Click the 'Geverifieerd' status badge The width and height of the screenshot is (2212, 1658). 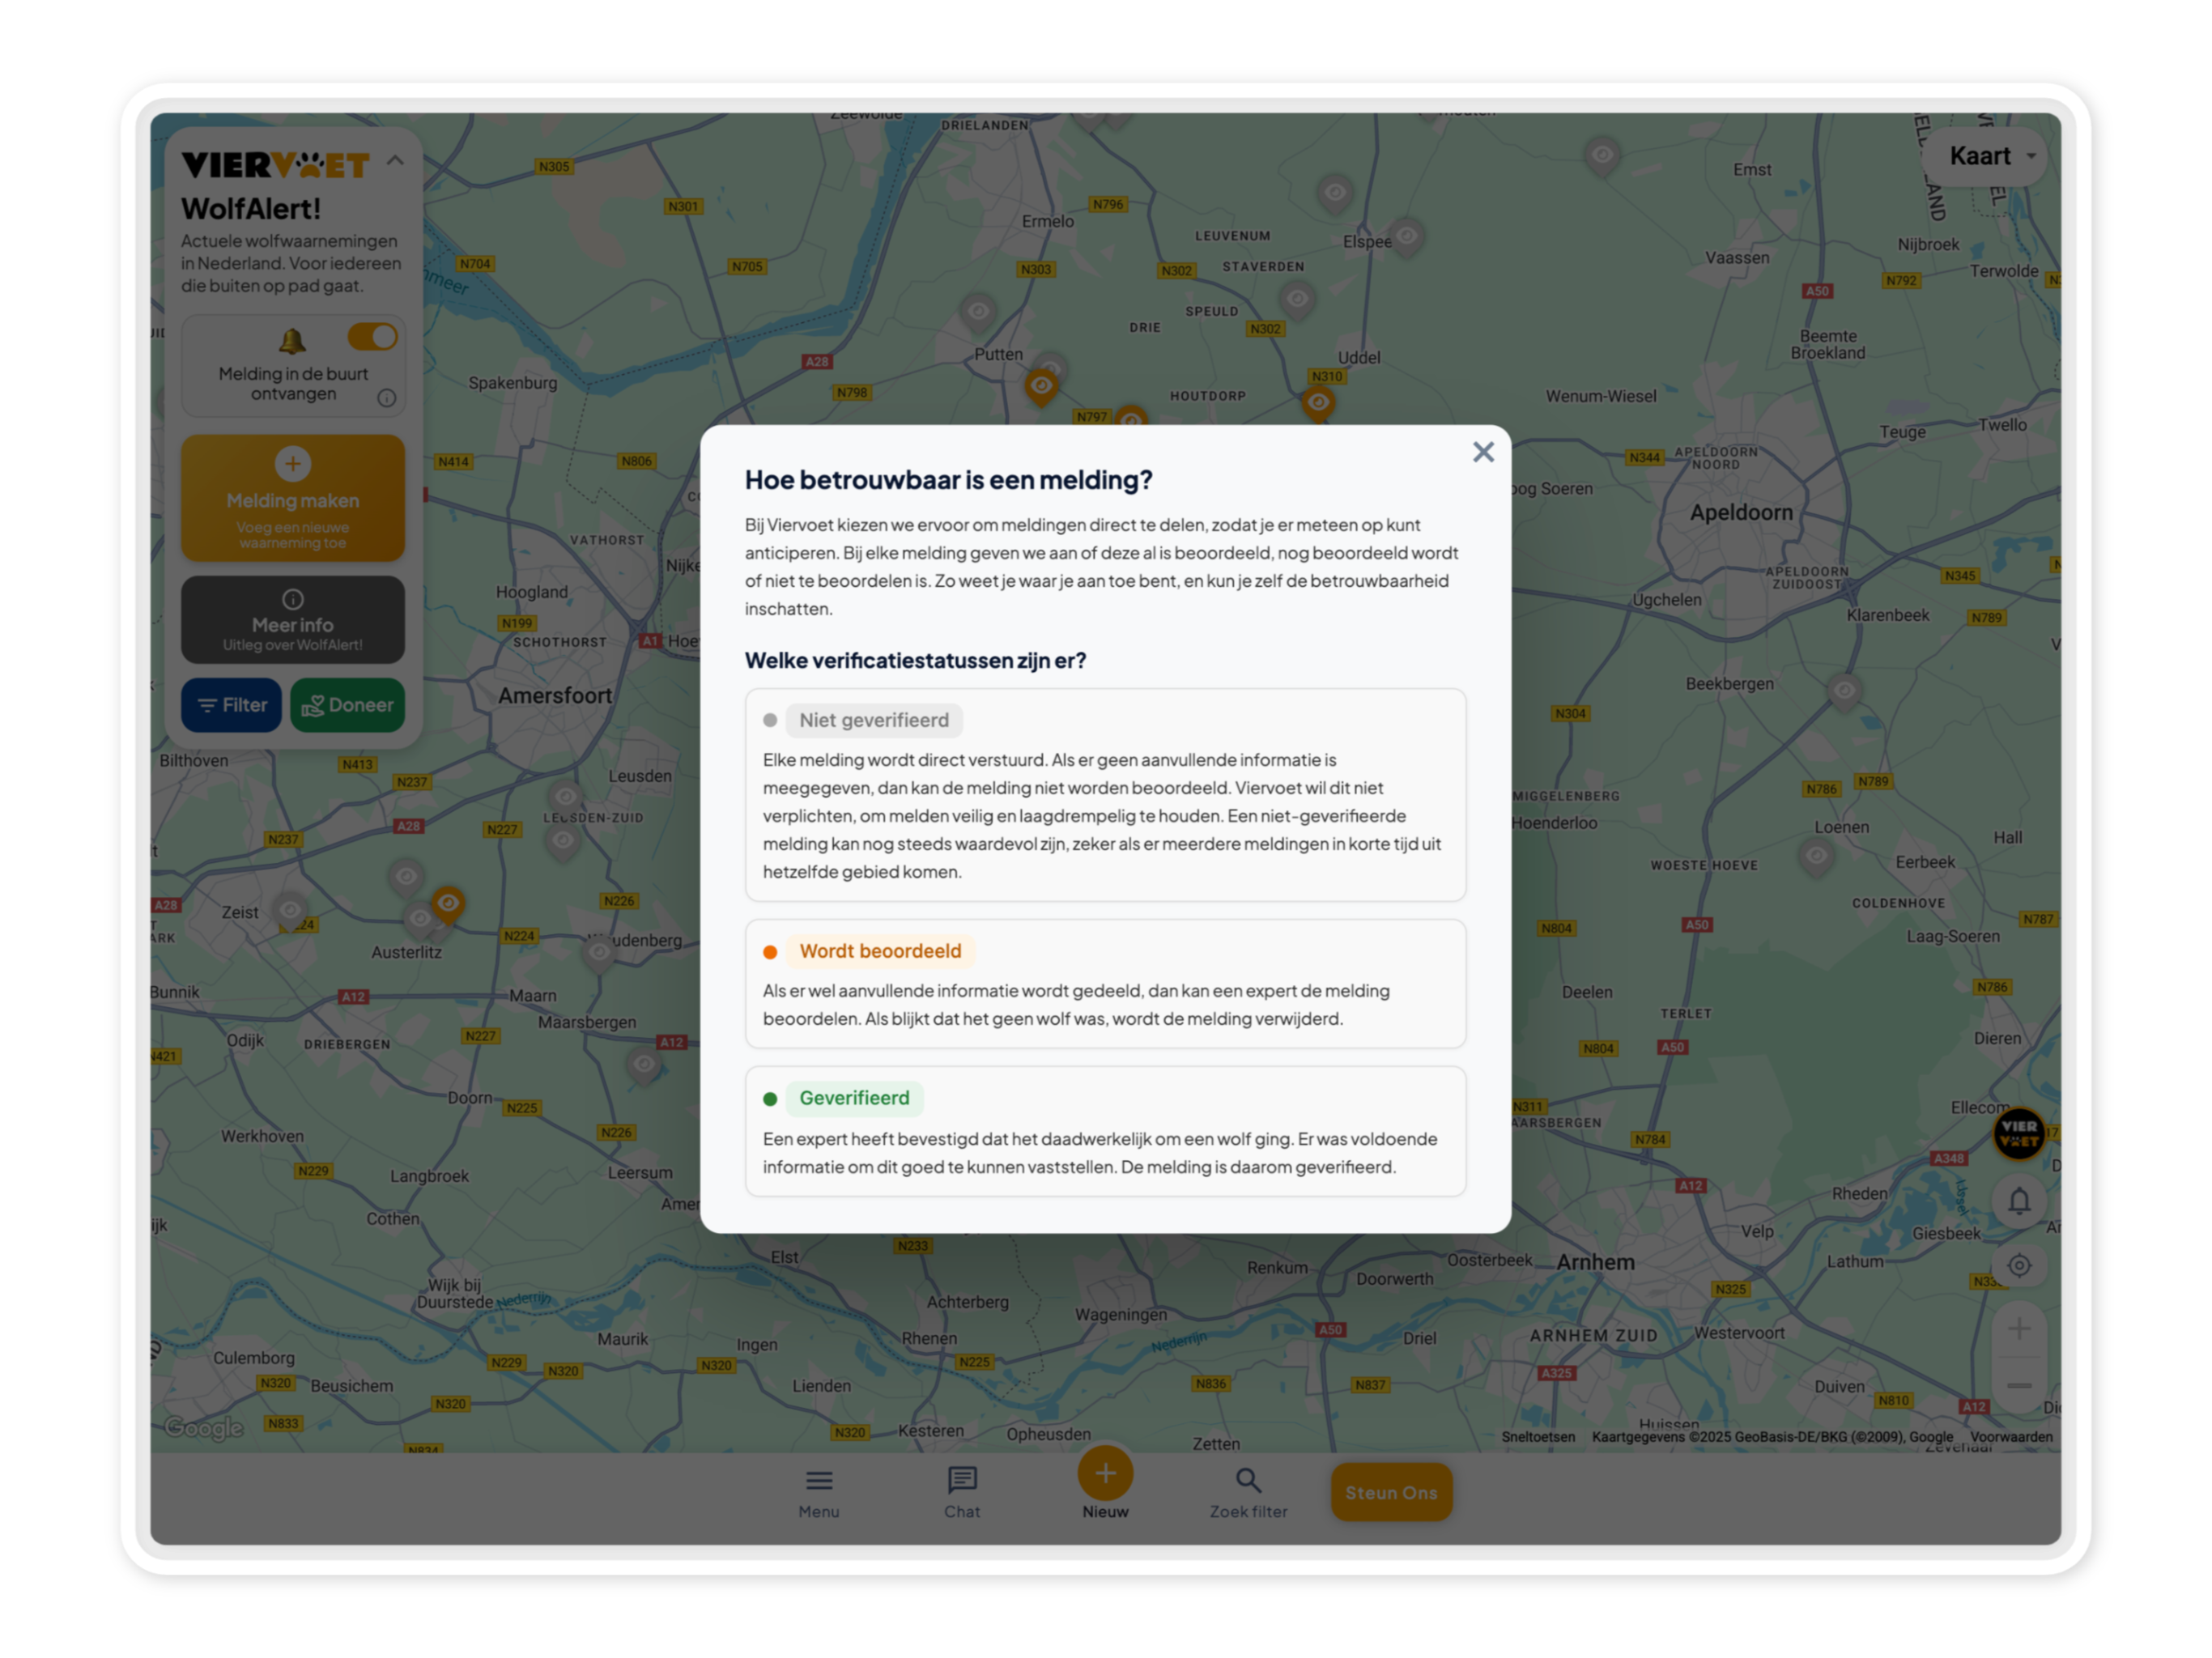pos(854,1098)
